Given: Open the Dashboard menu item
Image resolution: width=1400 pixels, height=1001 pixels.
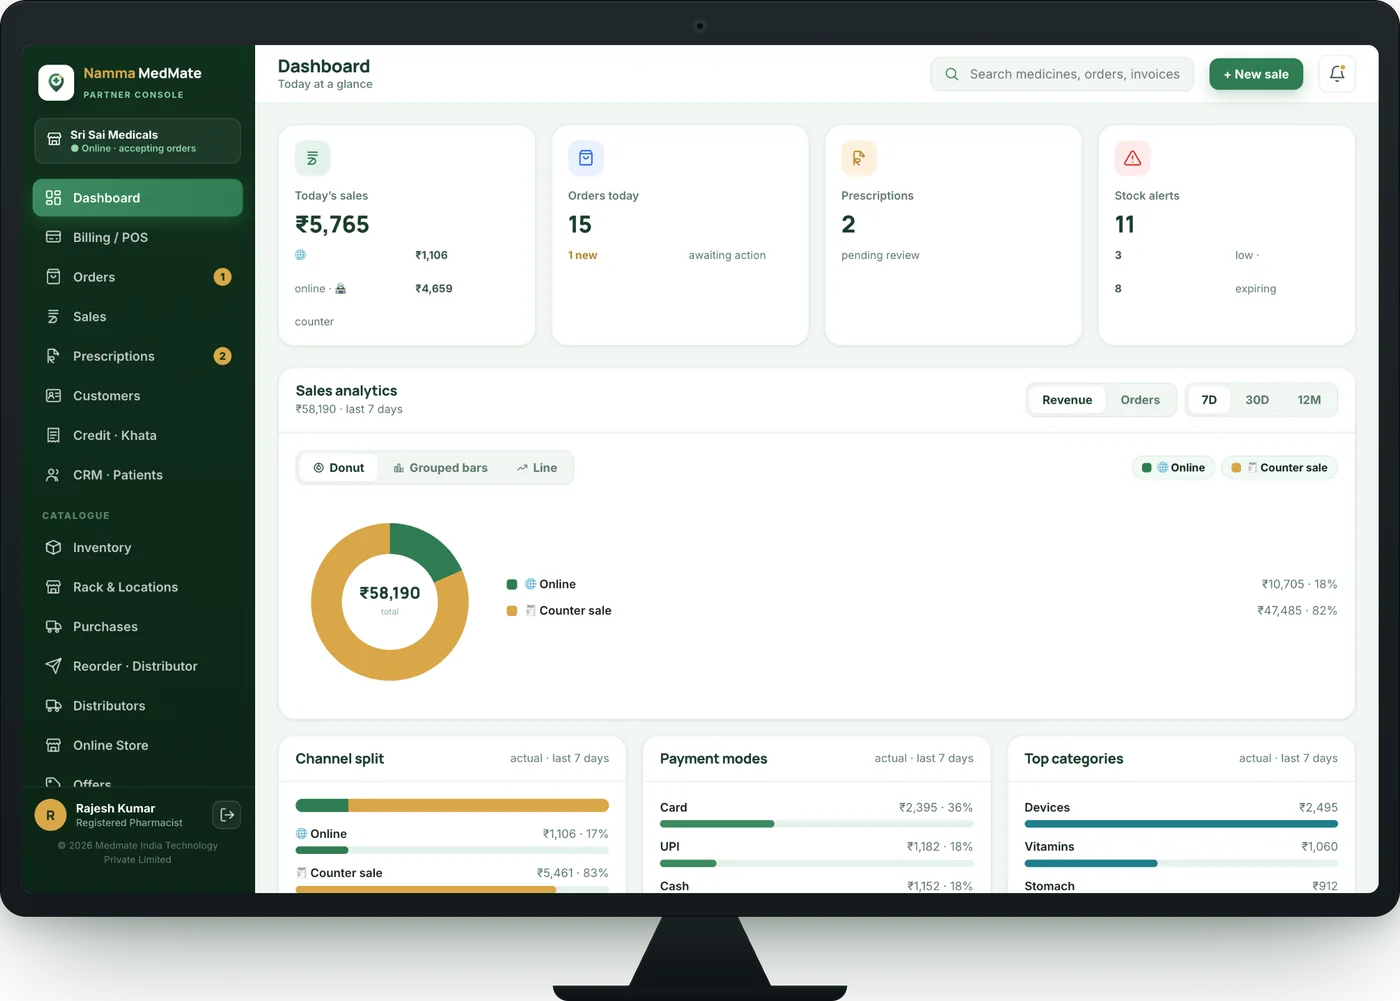Looking at the screenshot, I should pyautogui.click(x=138, y=198).
